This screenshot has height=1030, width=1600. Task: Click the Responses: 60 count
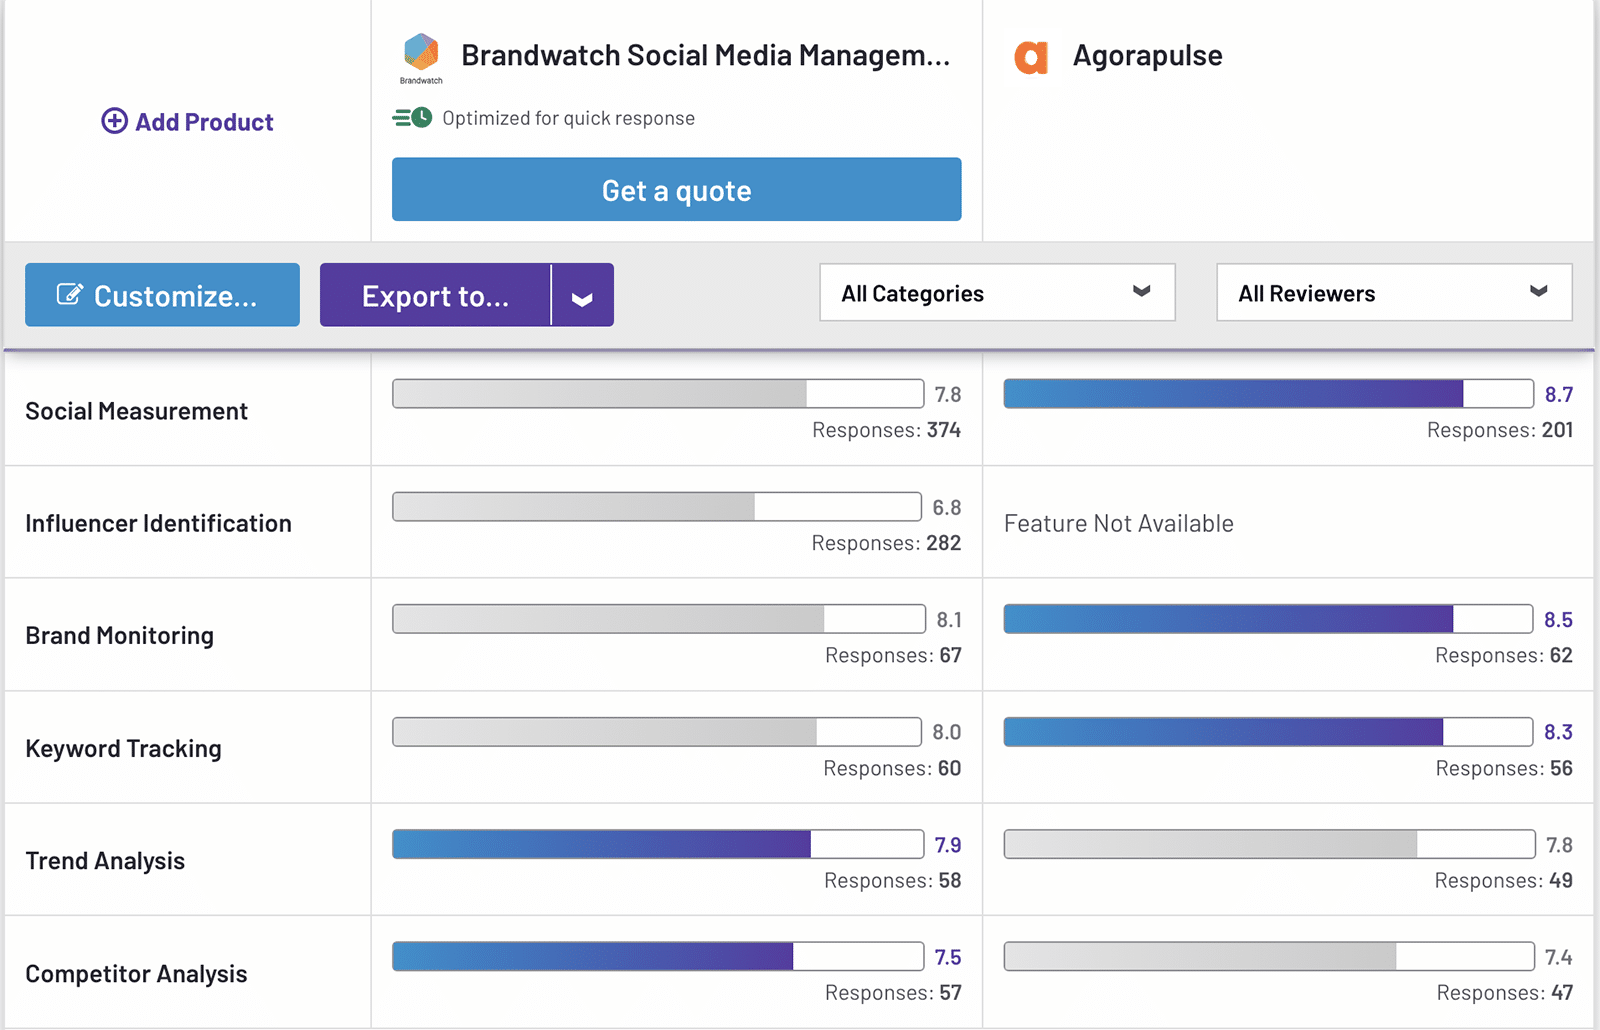[892, 768]
